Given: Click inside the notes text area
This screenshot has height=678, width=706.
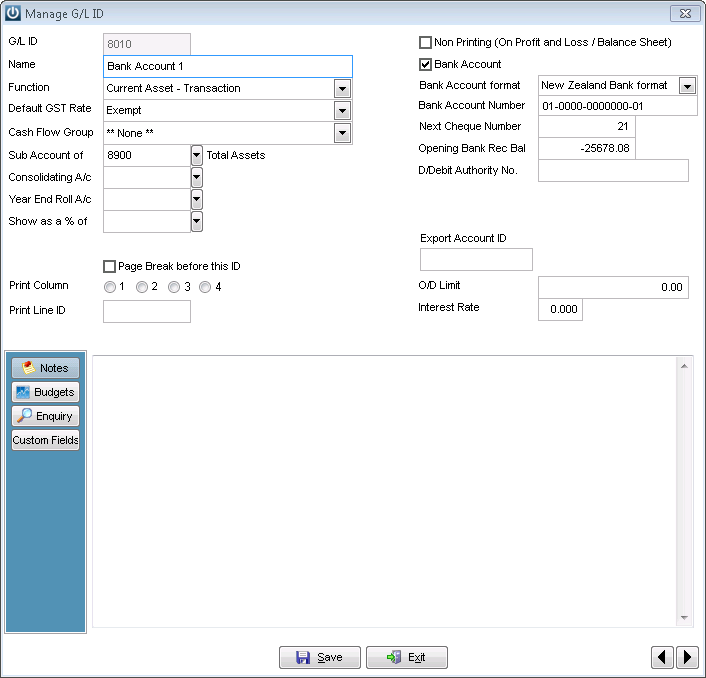Looking at the screenshot, I should point(384,491).
